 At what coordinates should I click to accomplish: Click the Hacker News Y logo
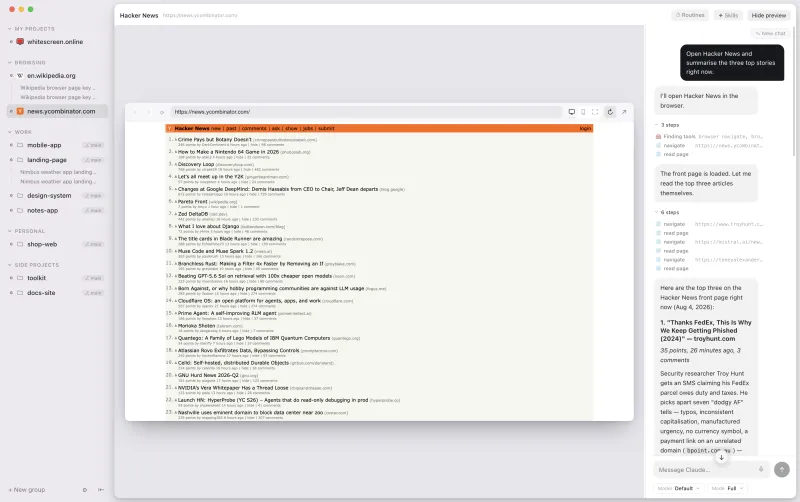(x=169, y=129)
